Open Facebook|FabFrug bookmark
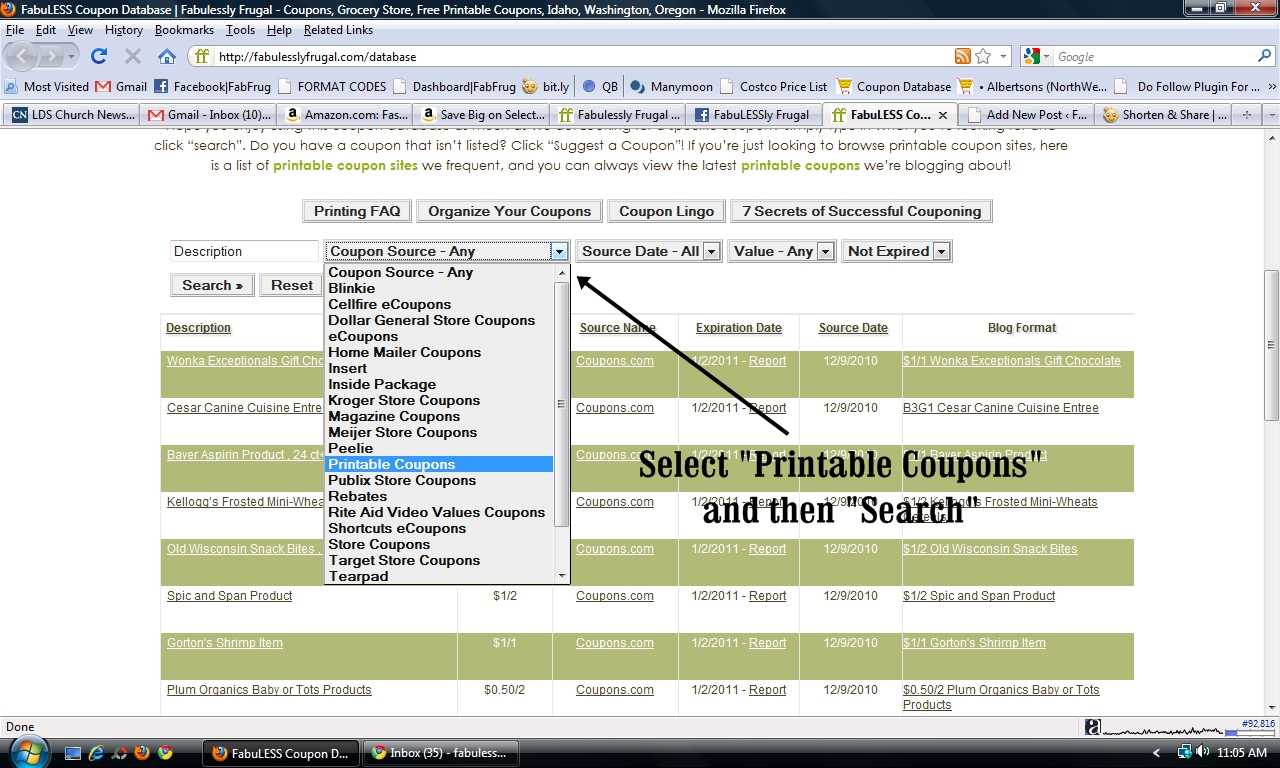 [x=212, y=87]
